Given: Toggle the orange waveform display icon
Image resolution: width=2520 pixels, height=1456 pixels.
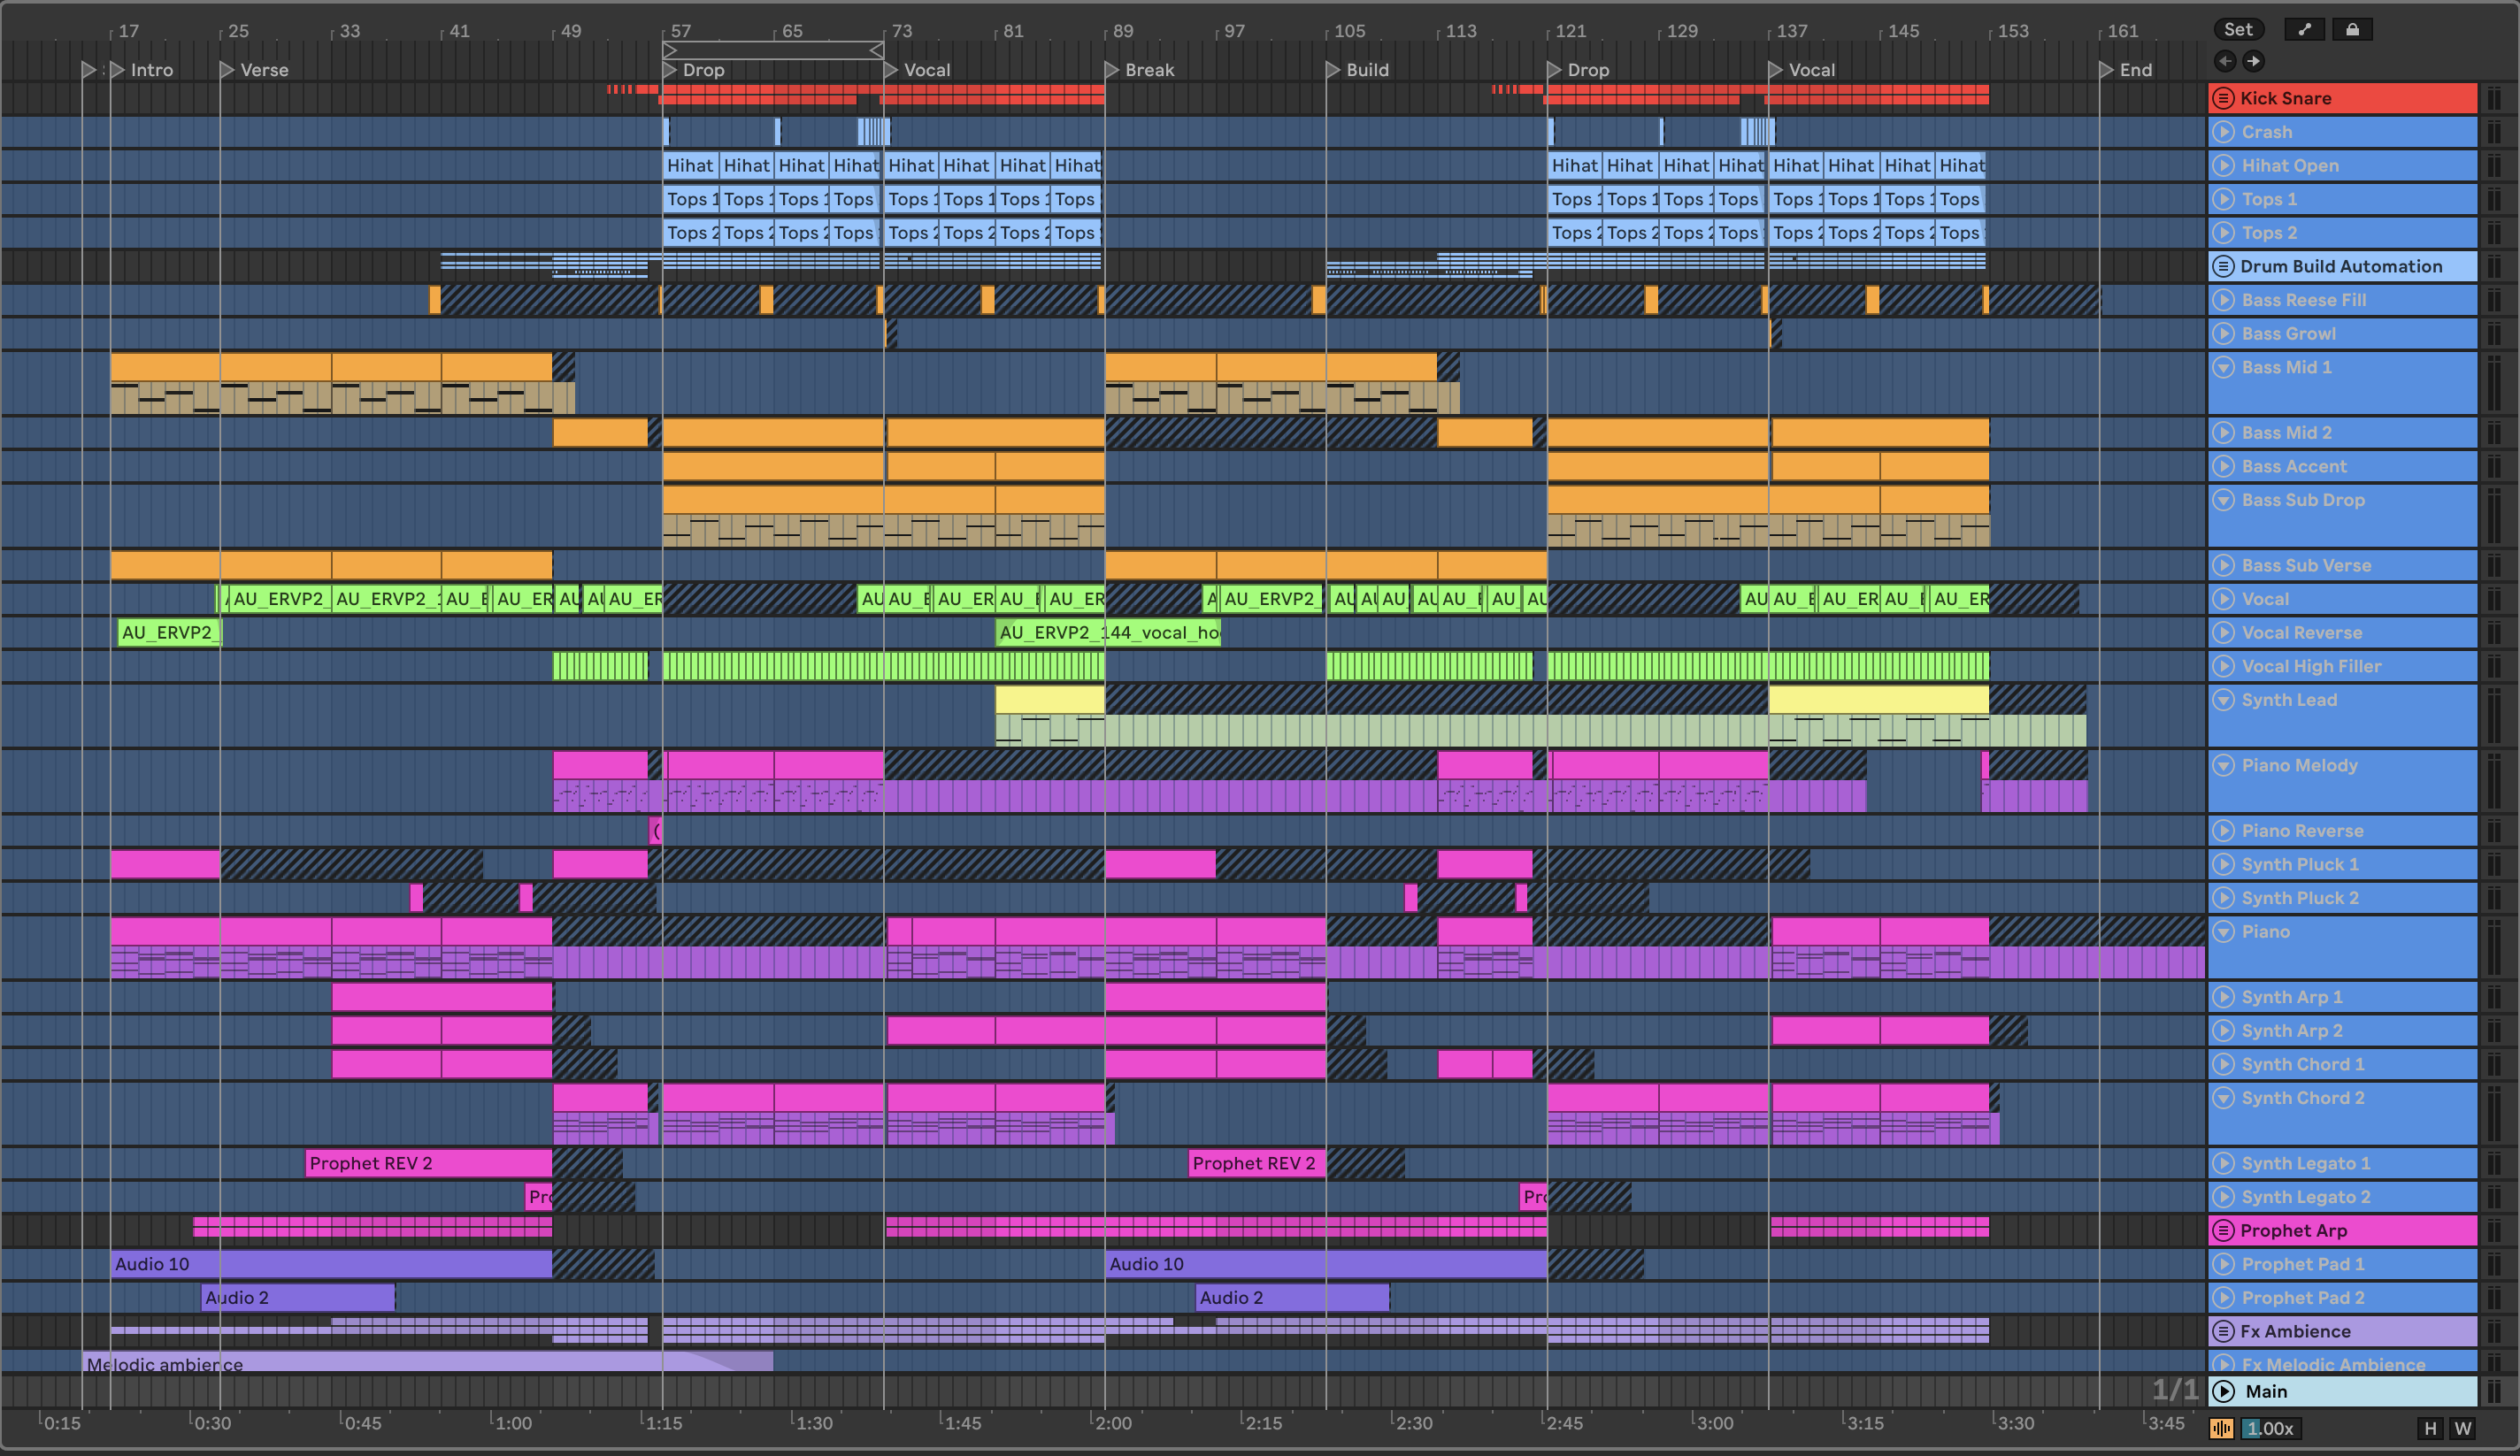Looking at the screenshot, I should coord(2221,1428).
